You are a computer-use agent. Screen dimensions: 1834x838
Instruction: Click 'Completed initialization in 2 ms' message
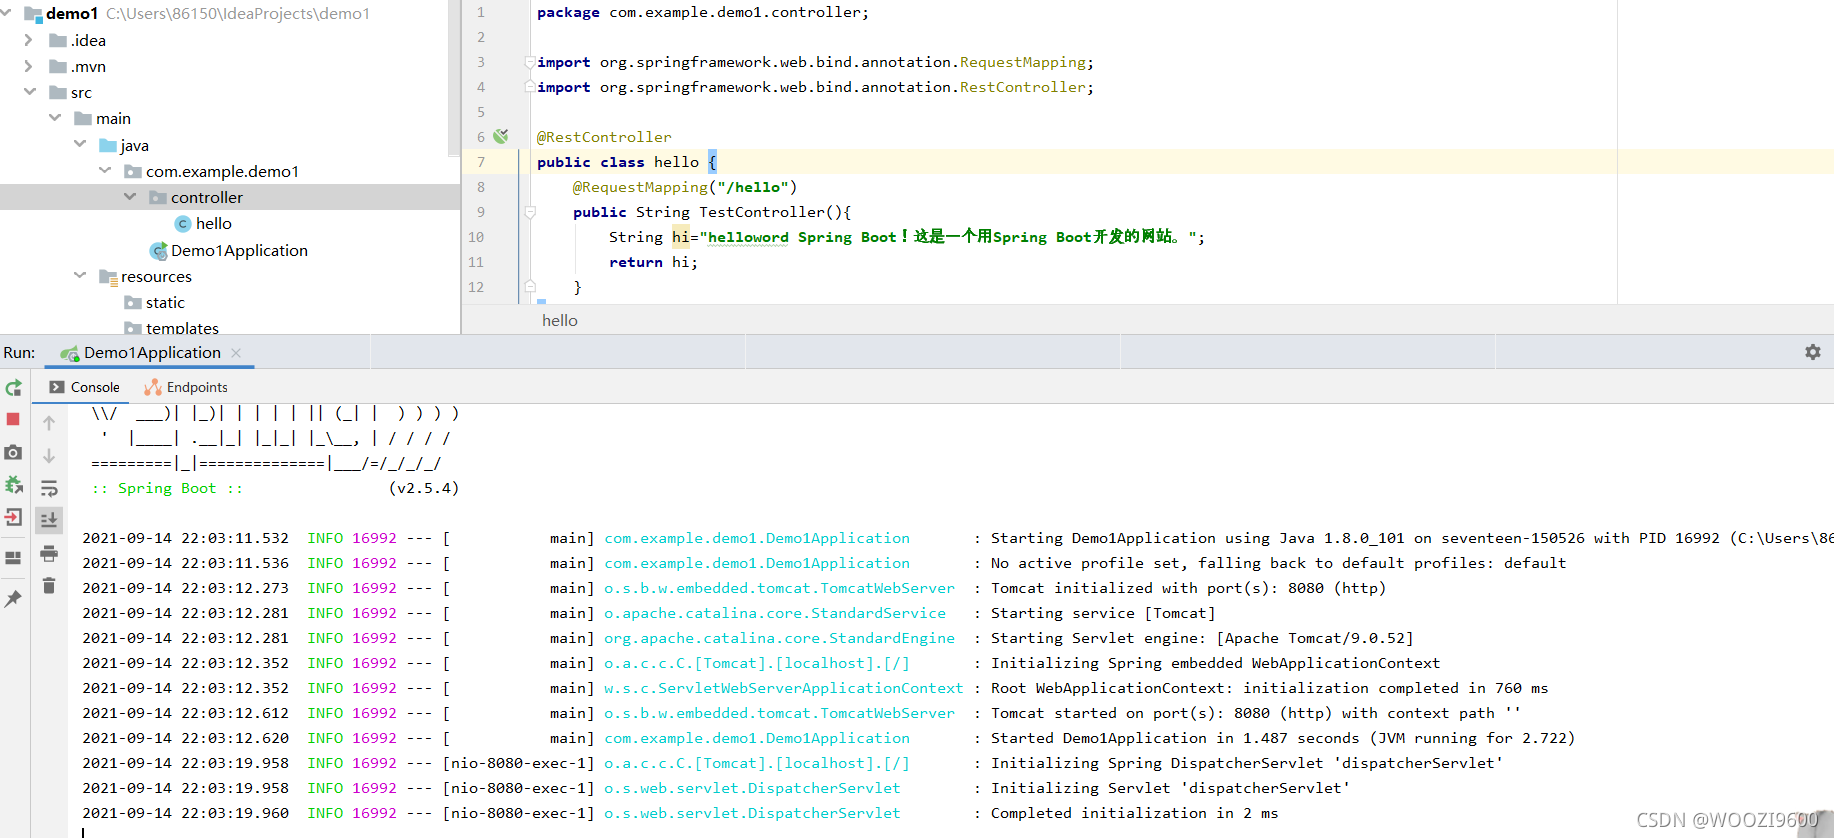click(x=1134, y=813)
